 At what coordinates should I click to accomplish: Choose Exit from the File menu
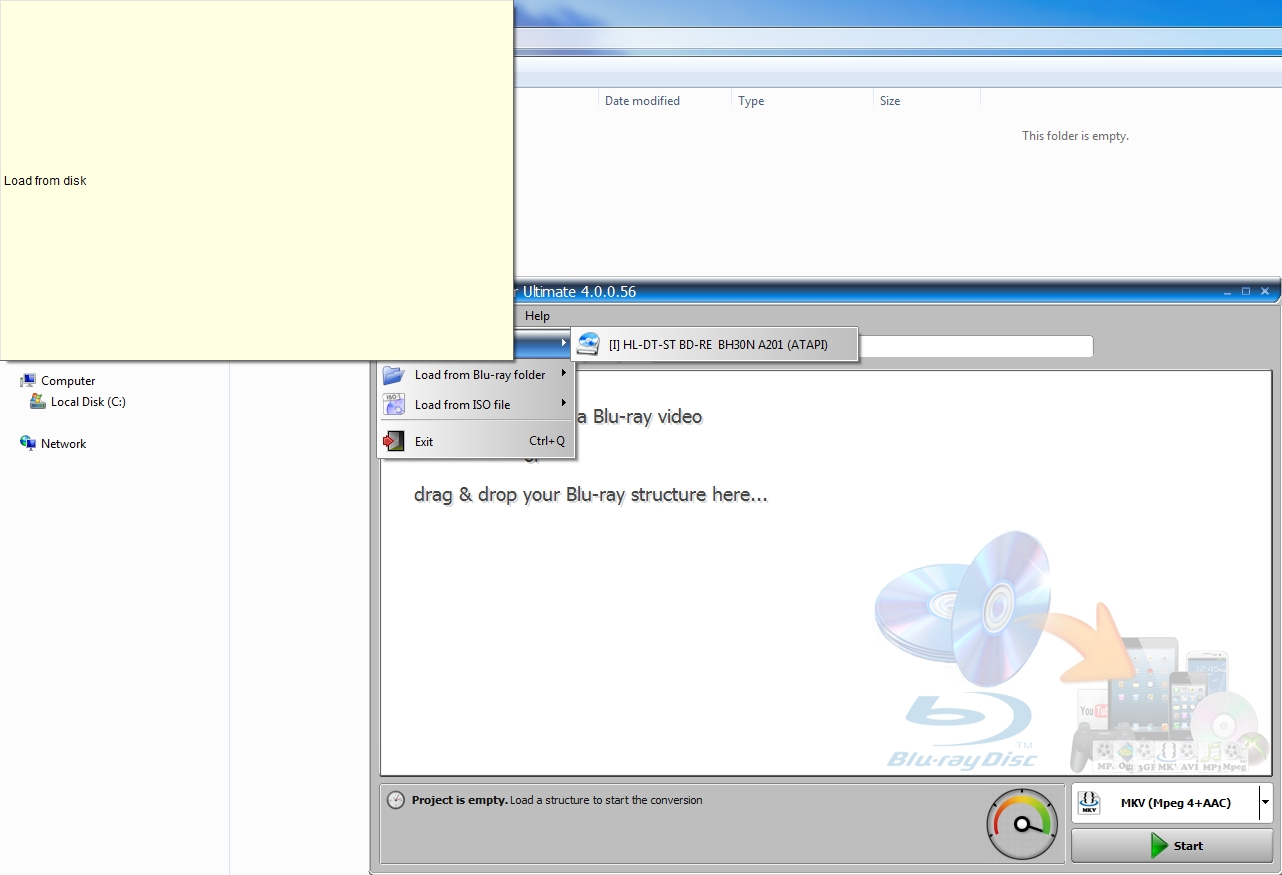476,441
